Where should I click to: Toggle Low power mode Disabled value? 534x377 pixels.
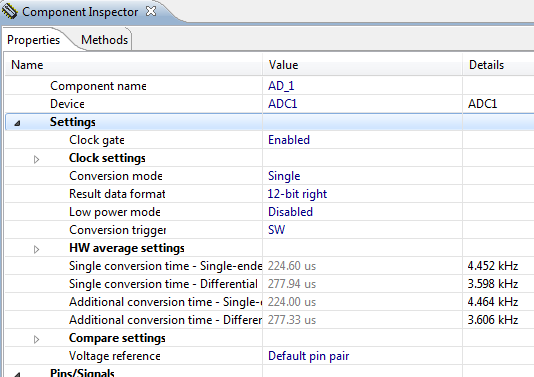click(362, 212)
